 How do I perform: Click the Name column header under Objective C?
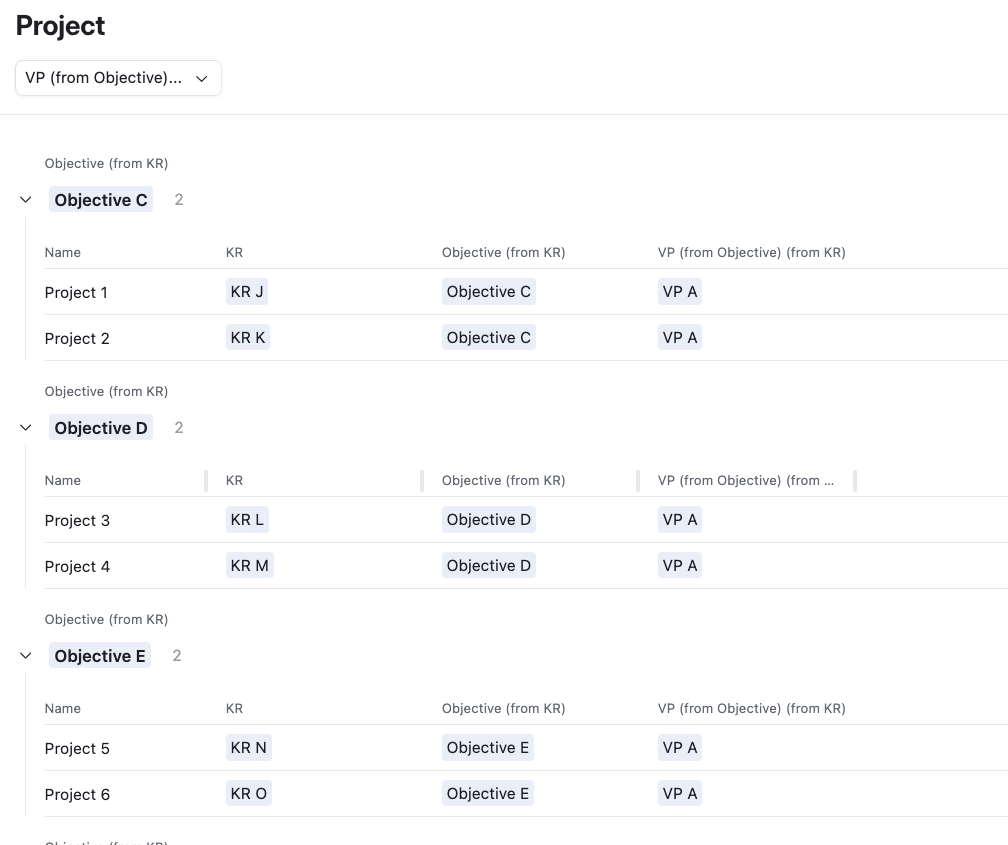(62, 253)
